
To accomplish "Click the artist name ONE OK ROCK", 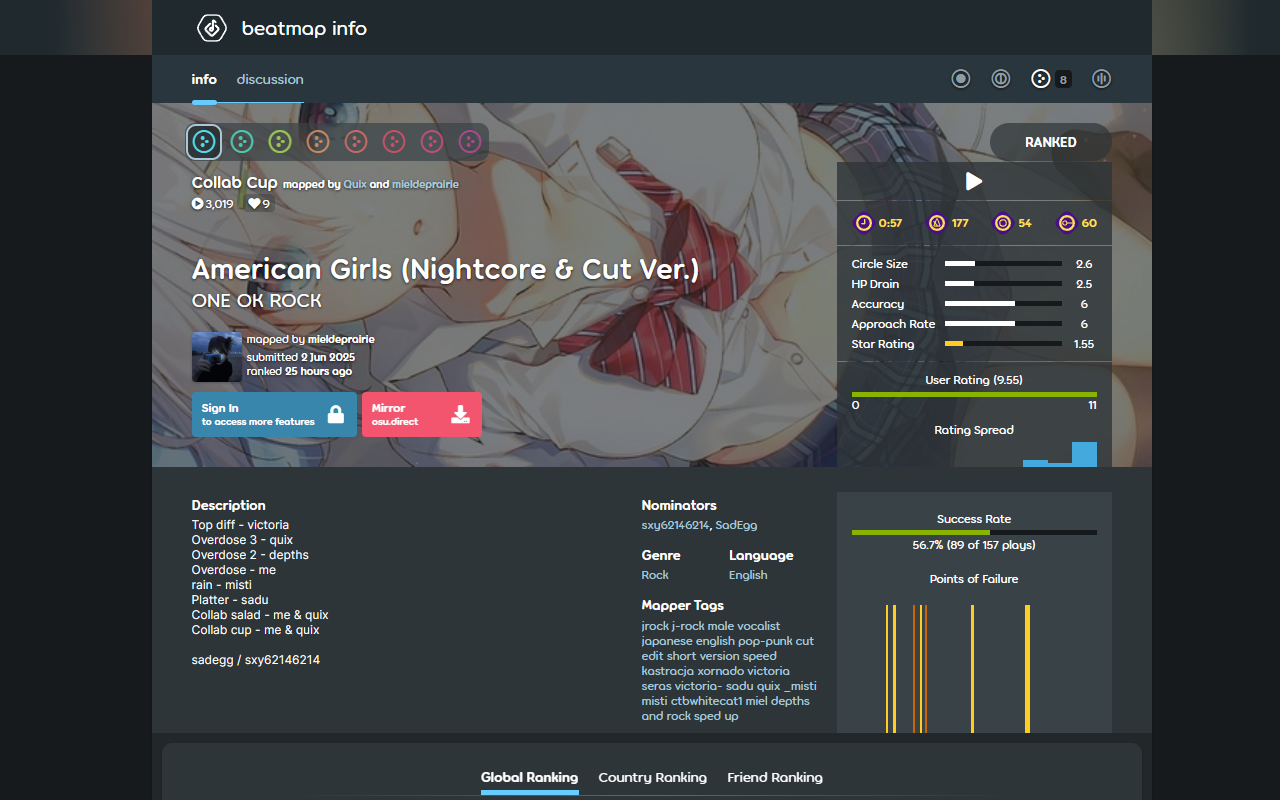I will [257, 301].
